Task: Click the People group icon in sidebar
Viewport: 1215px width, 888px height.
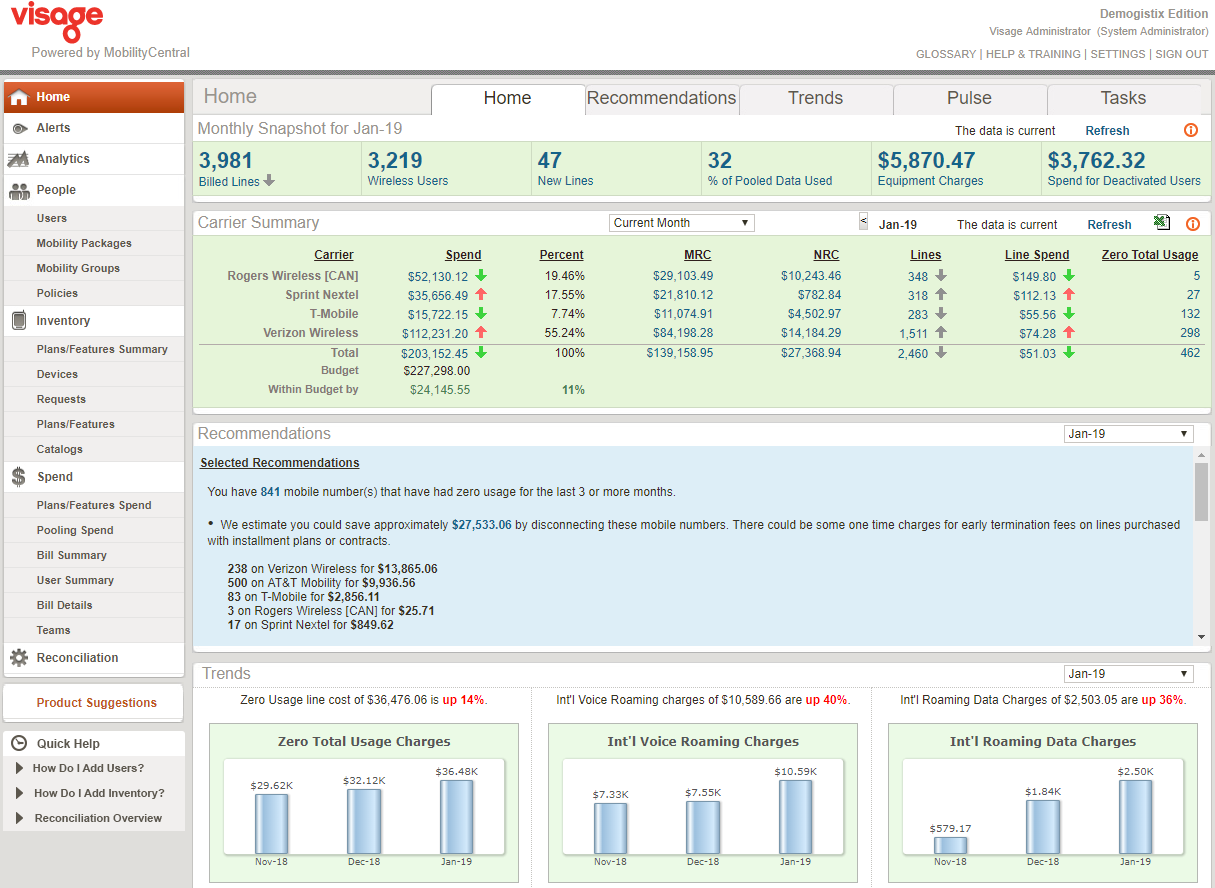Action: (19, 190)
